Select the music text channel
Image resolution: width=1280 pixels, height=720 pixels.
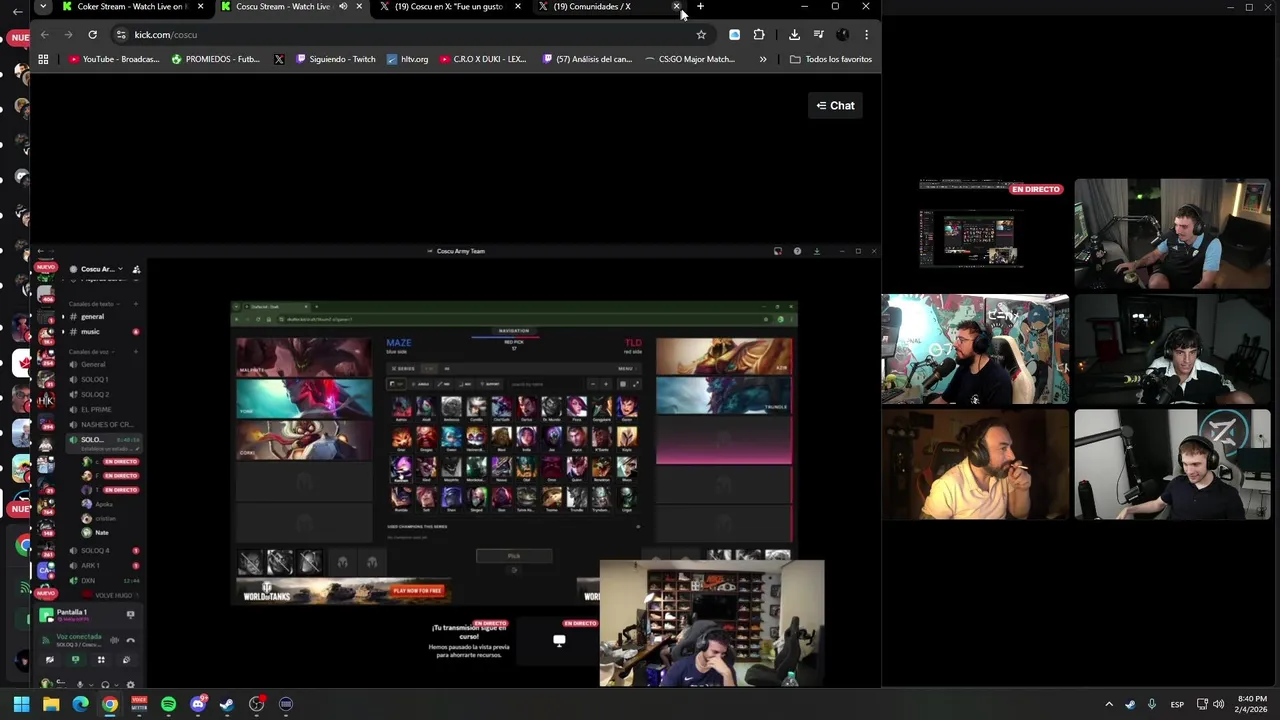coord(92,332)
